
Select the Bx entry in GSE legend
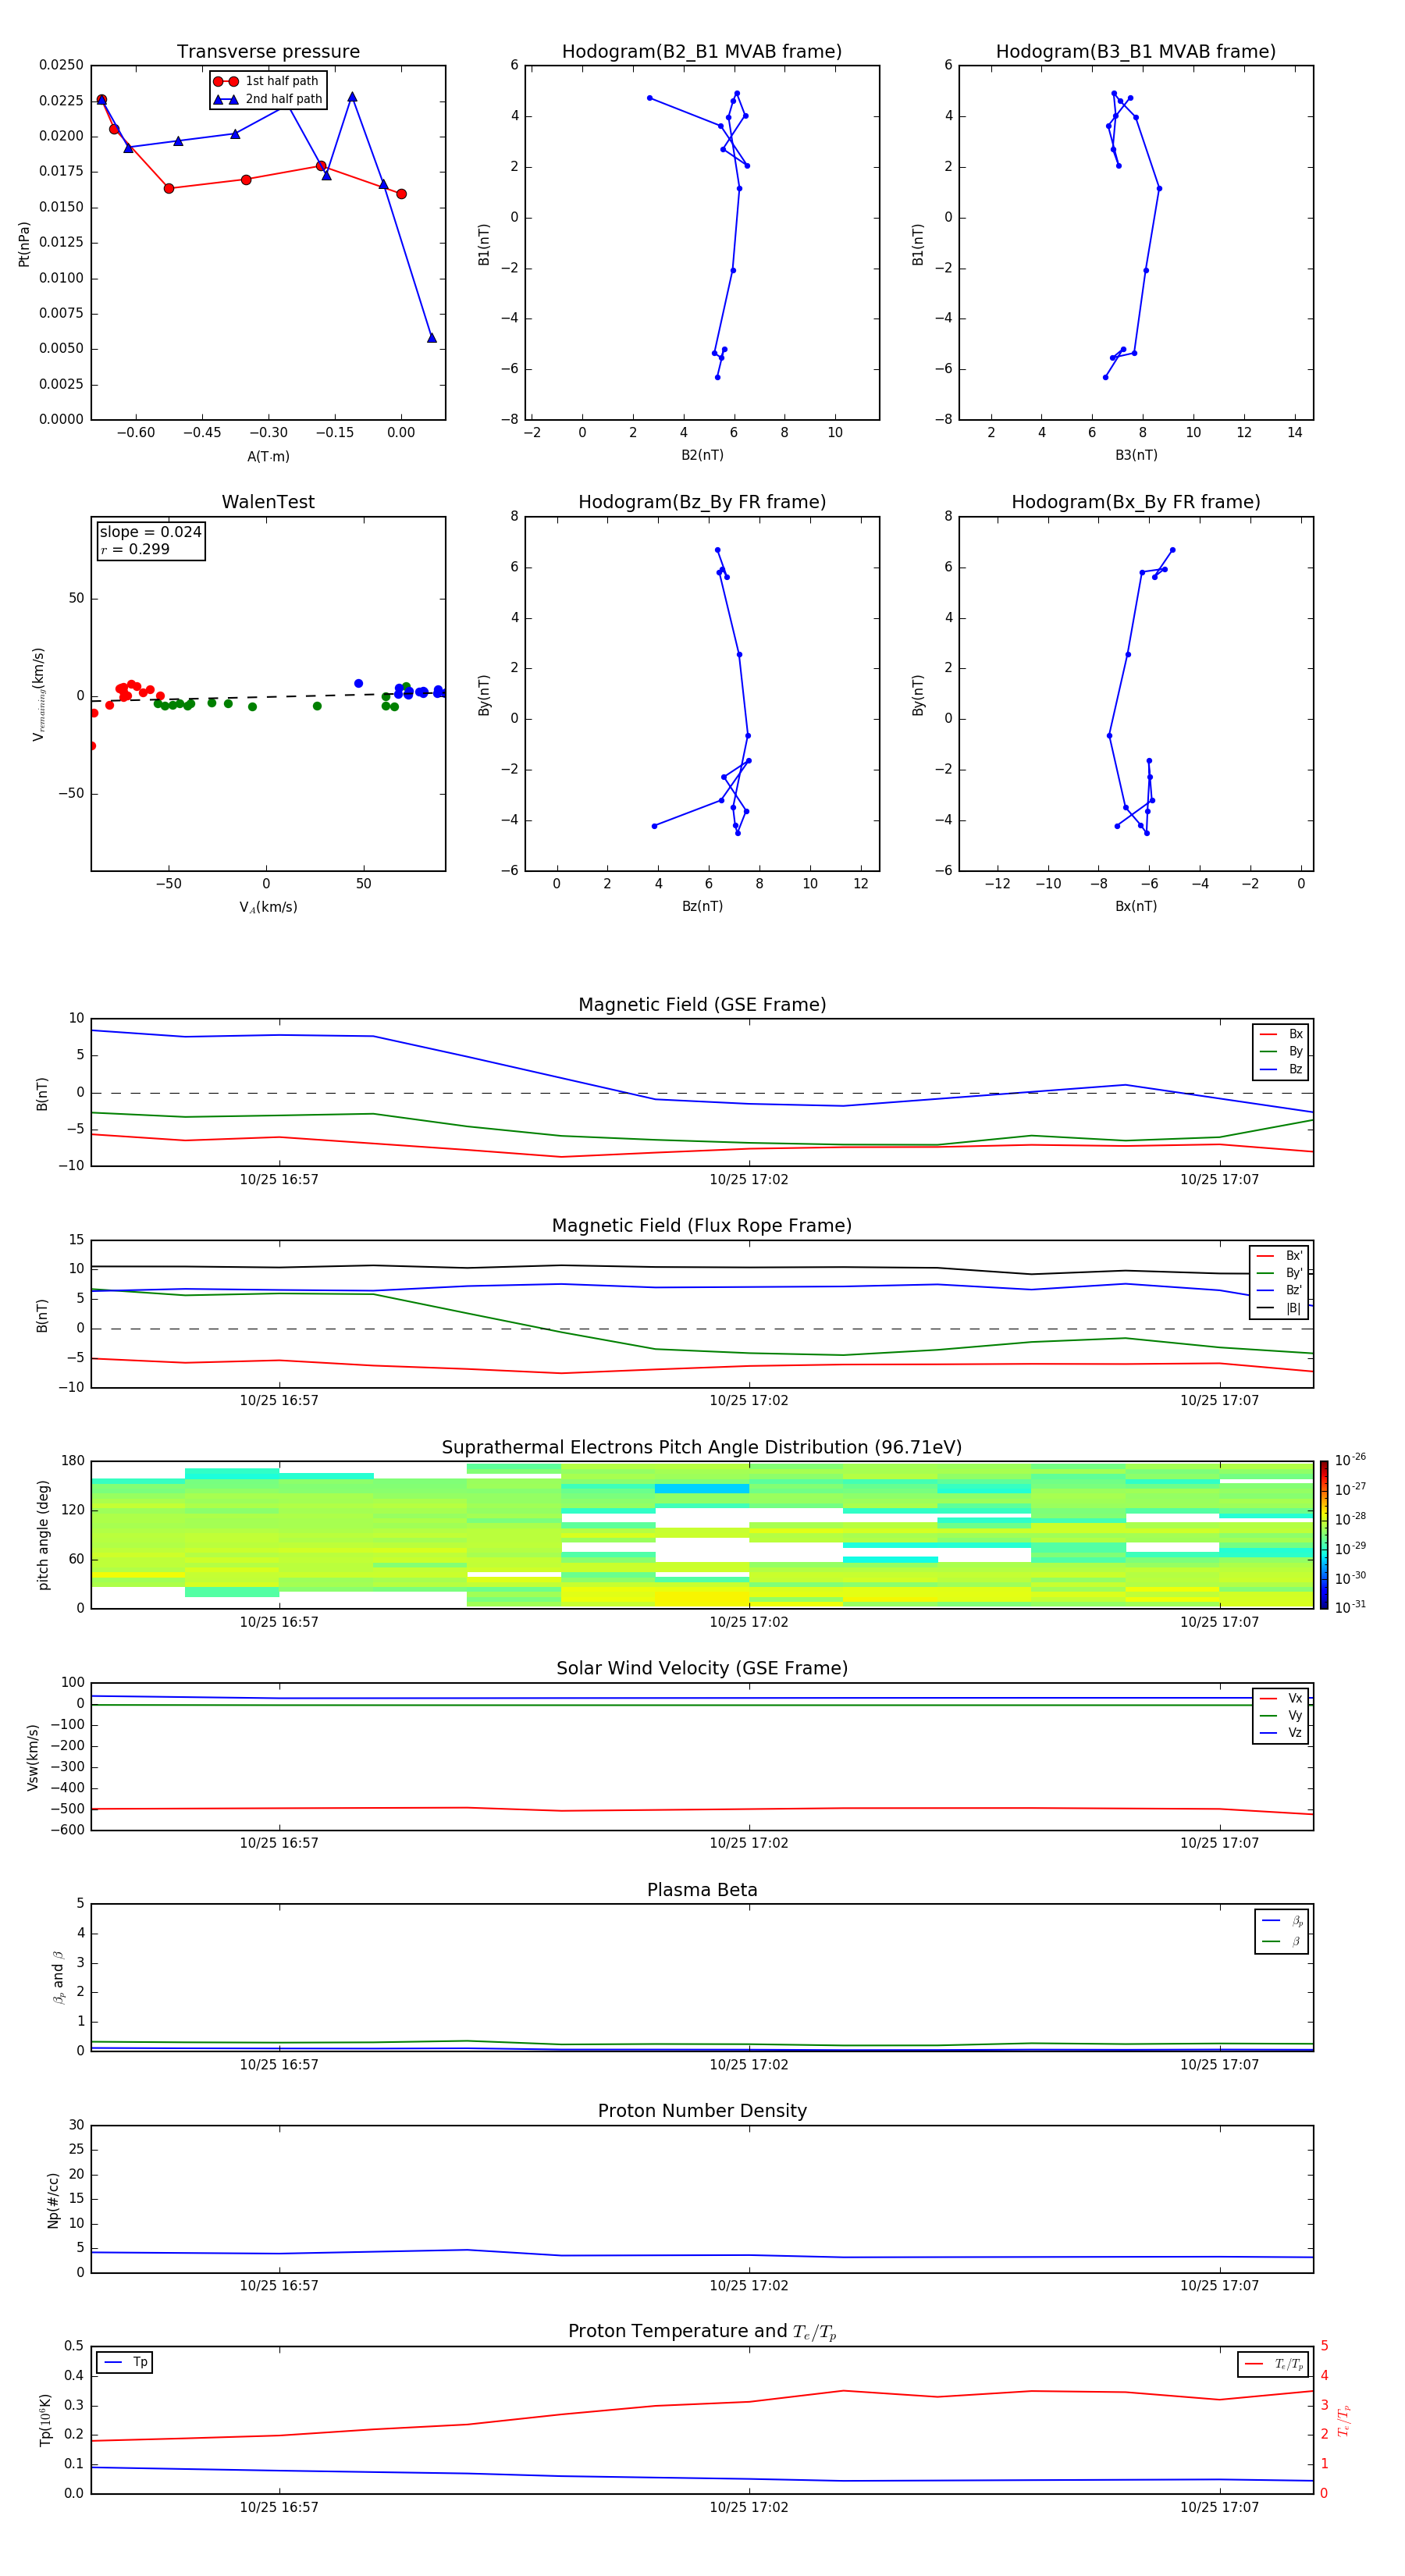click(1281, 1034)
